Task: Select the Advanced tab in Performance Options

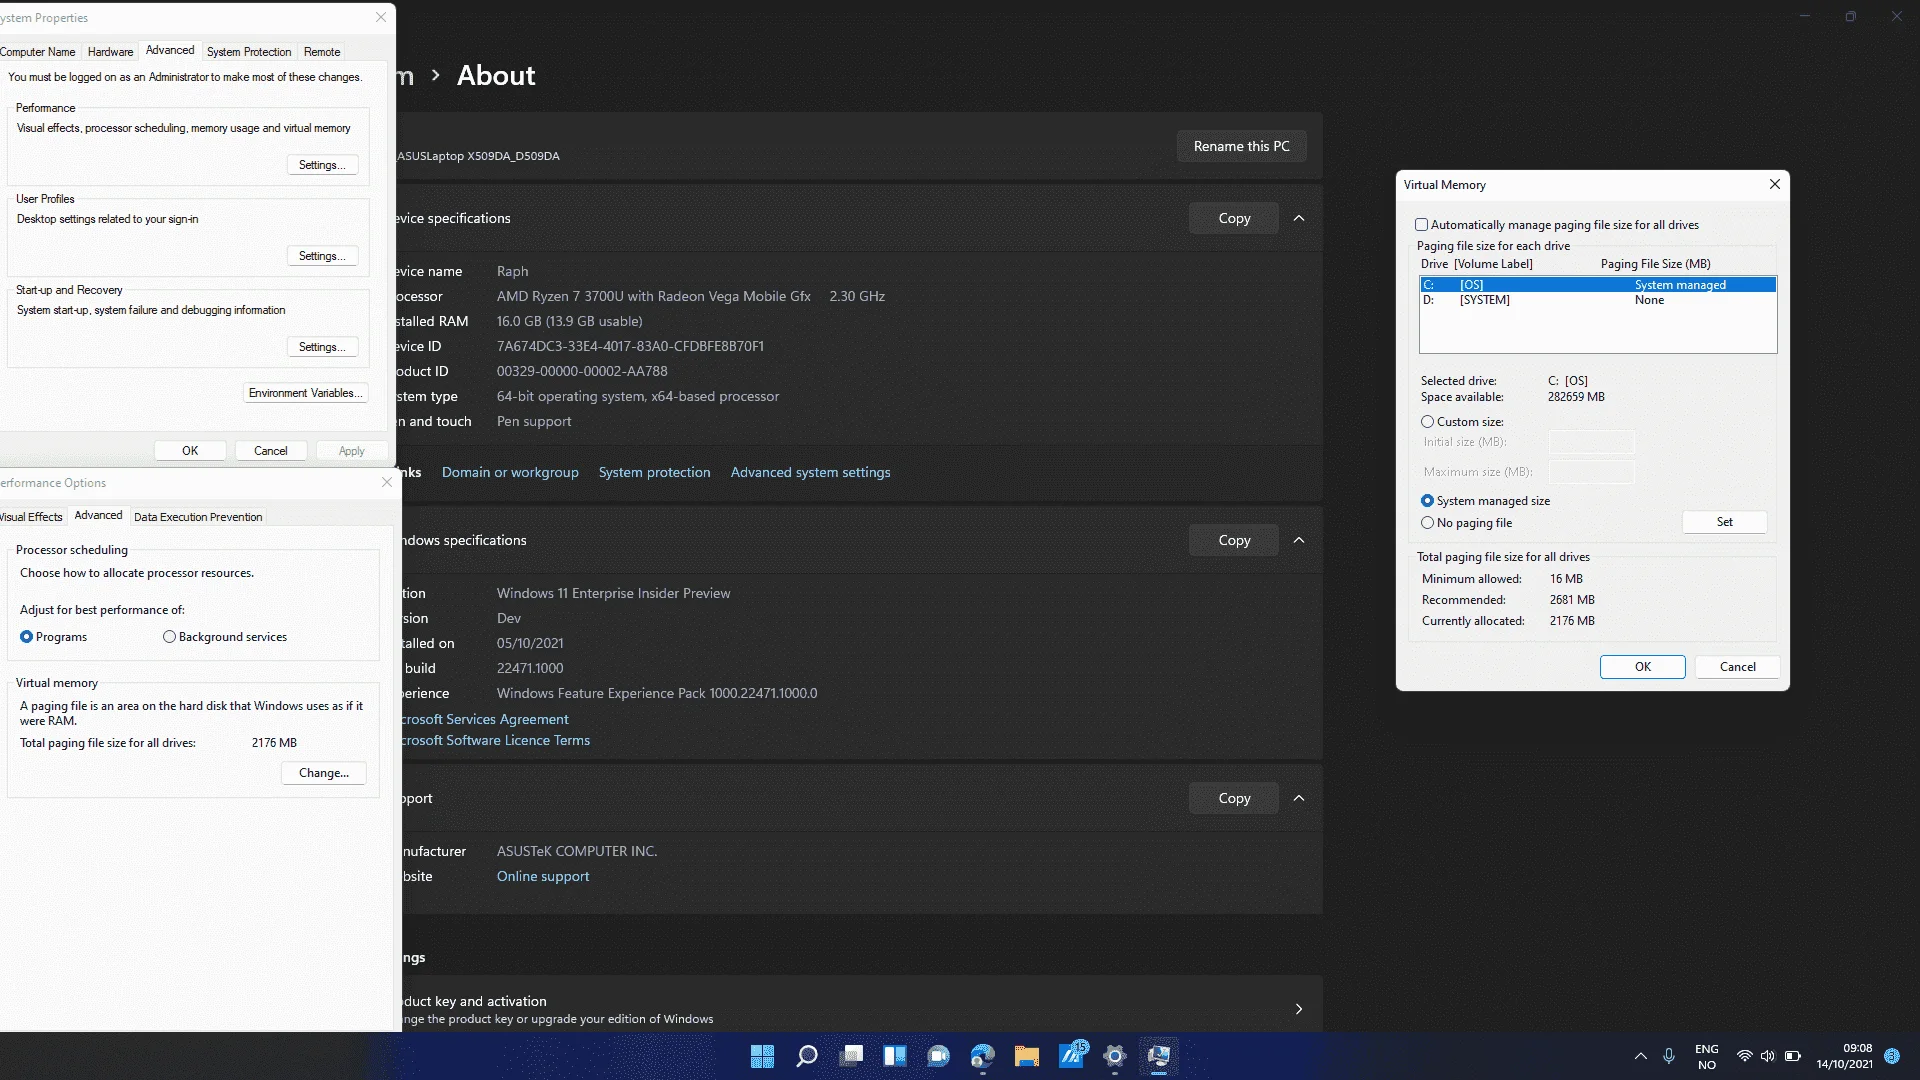Action: pyautogui.click(x=98, y=515)
